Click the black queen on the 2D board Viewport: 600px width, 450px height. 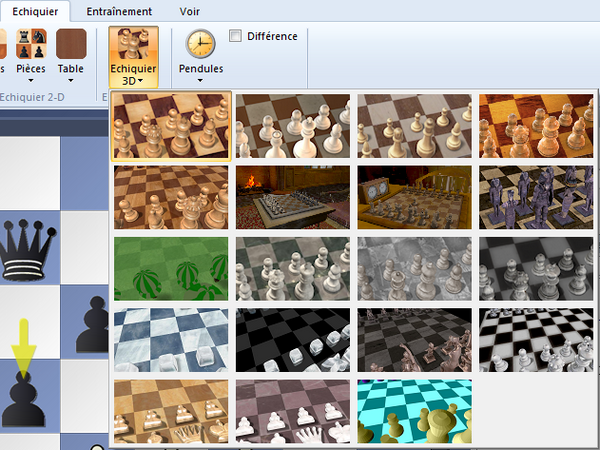(27, 249)
